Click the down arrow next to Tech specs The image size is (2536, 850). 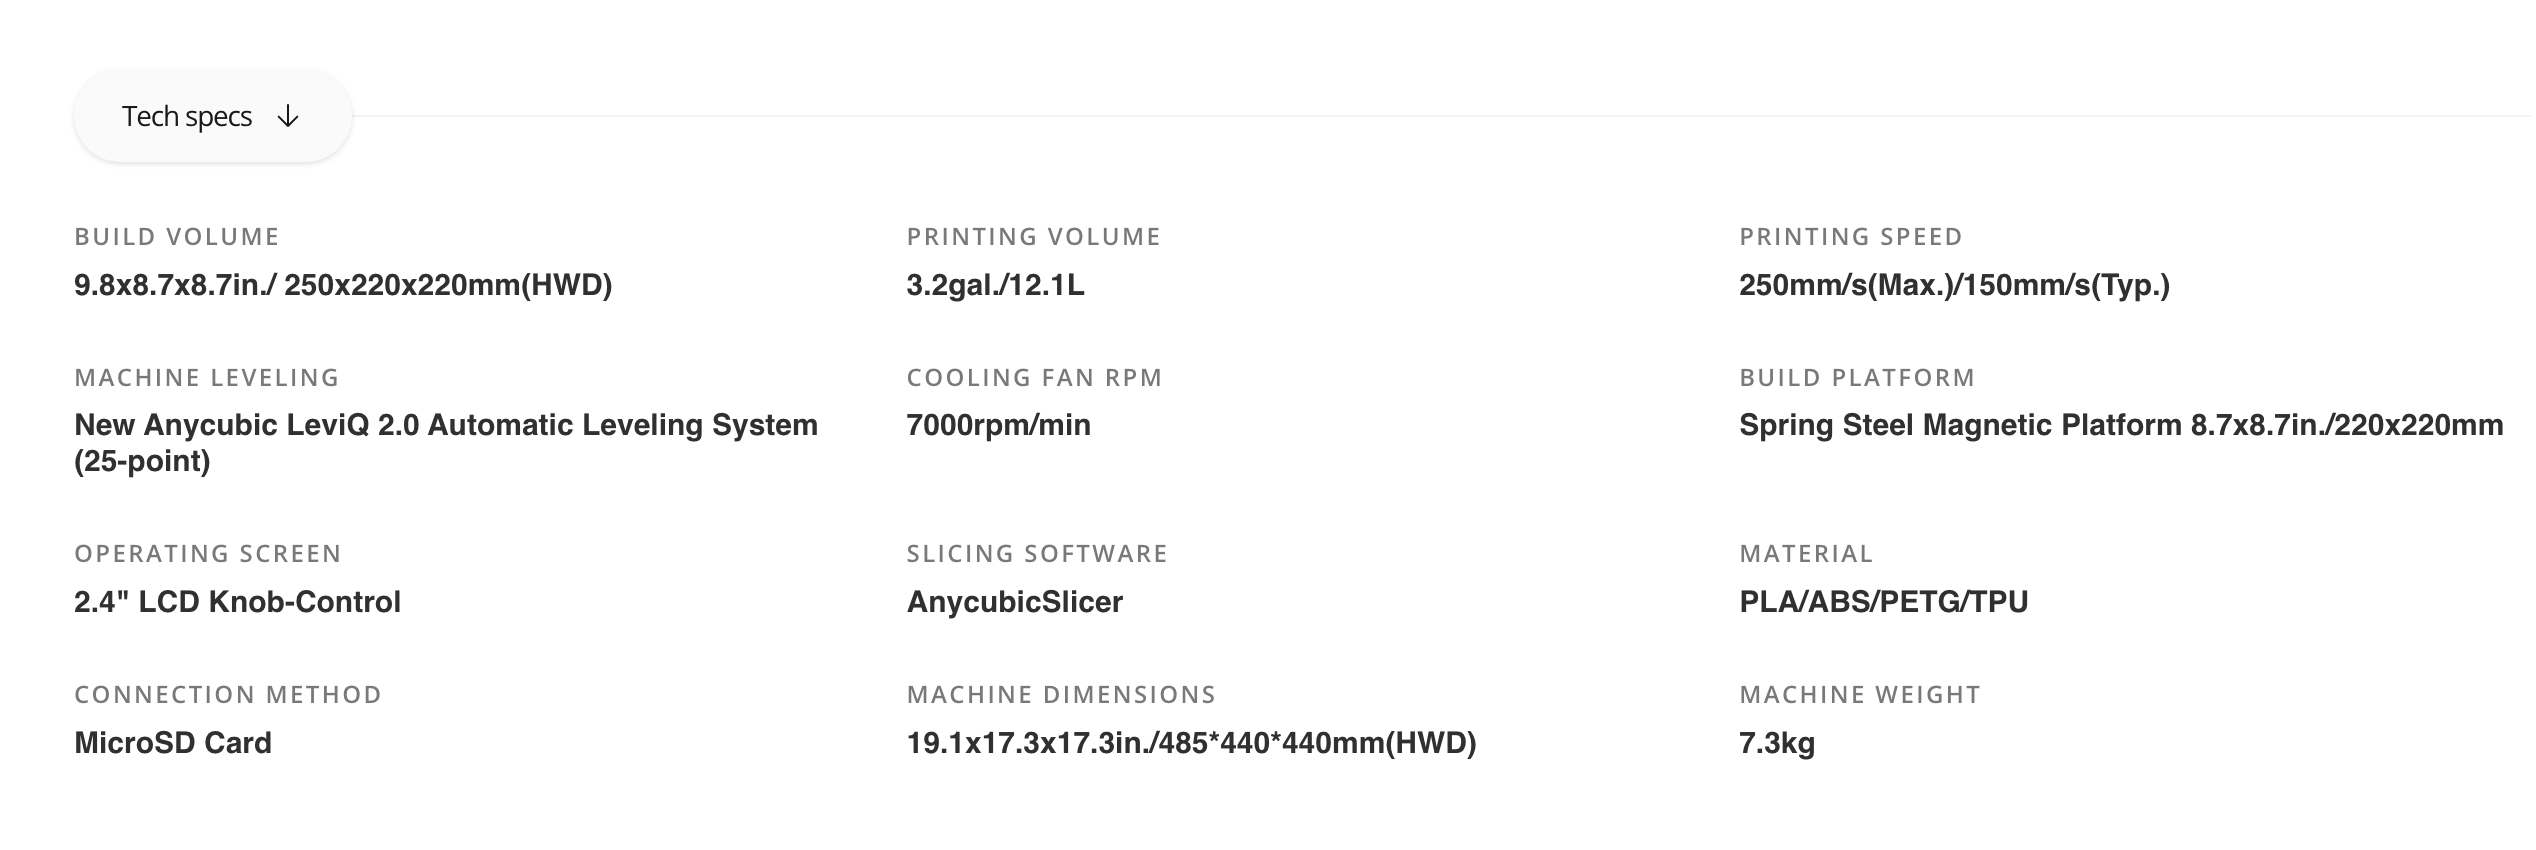(288, 117)
